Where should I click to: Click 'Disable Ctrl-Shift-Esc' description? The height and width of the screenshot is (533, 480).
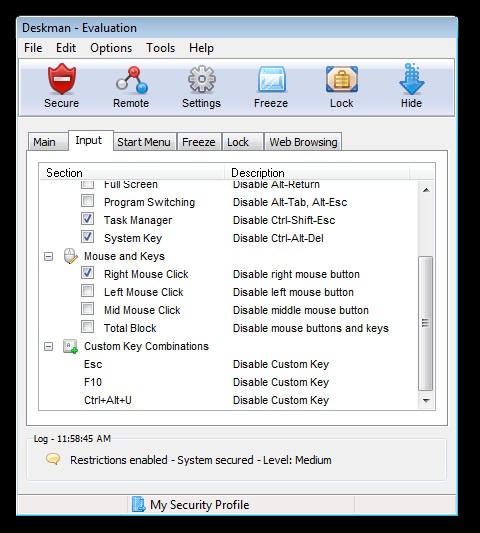pos(284,220)
